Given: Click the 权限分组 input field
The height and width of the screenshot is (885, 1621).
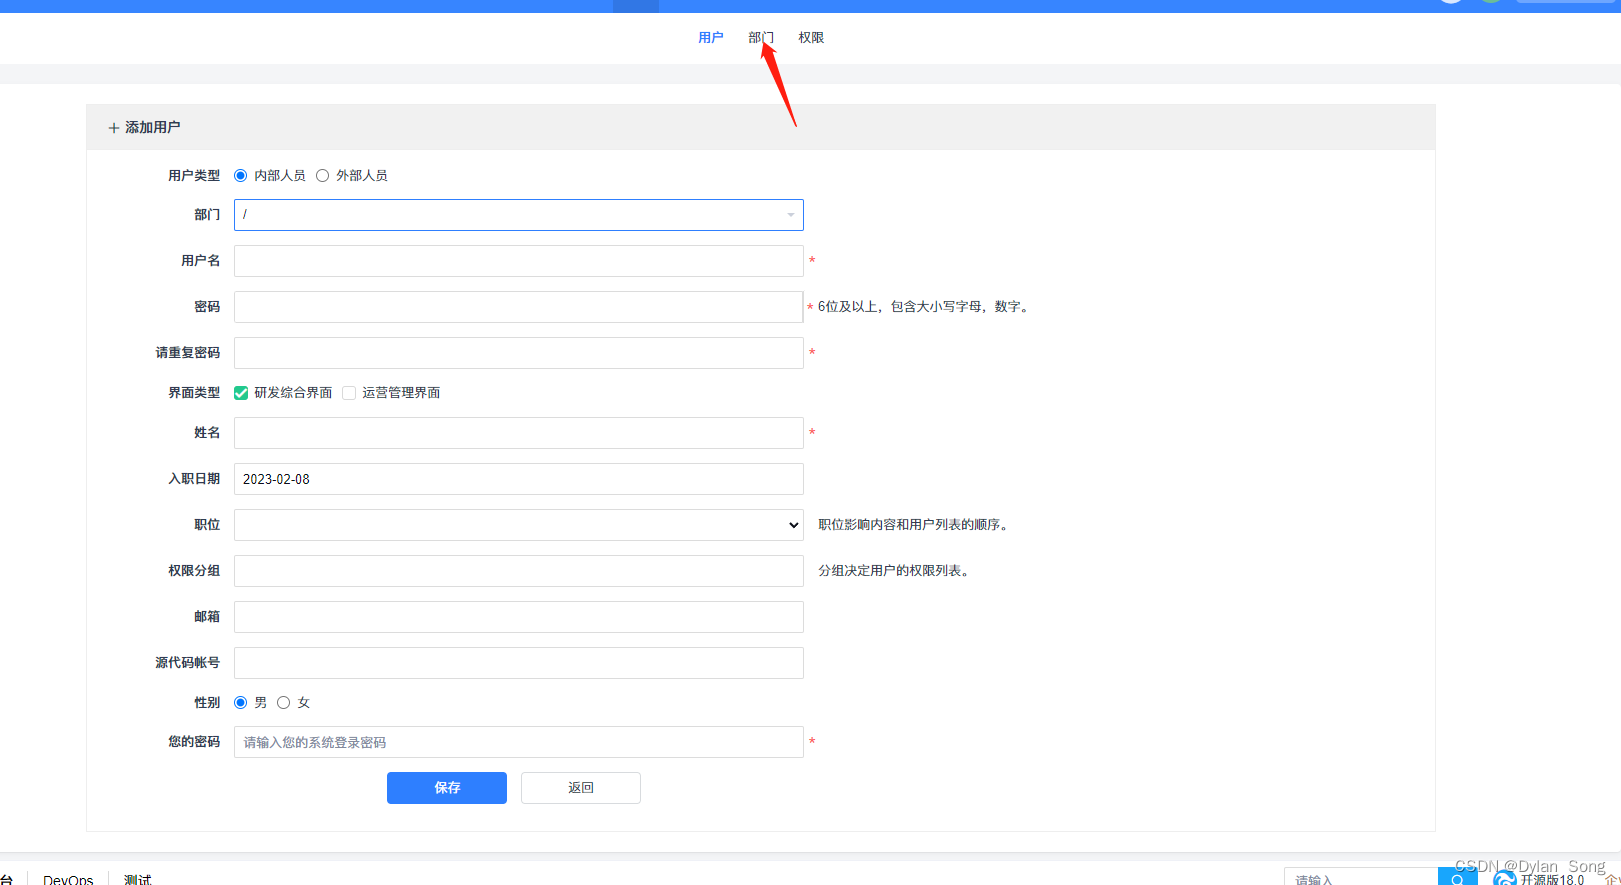Looking at the screenshot, I should pos(518,571).
